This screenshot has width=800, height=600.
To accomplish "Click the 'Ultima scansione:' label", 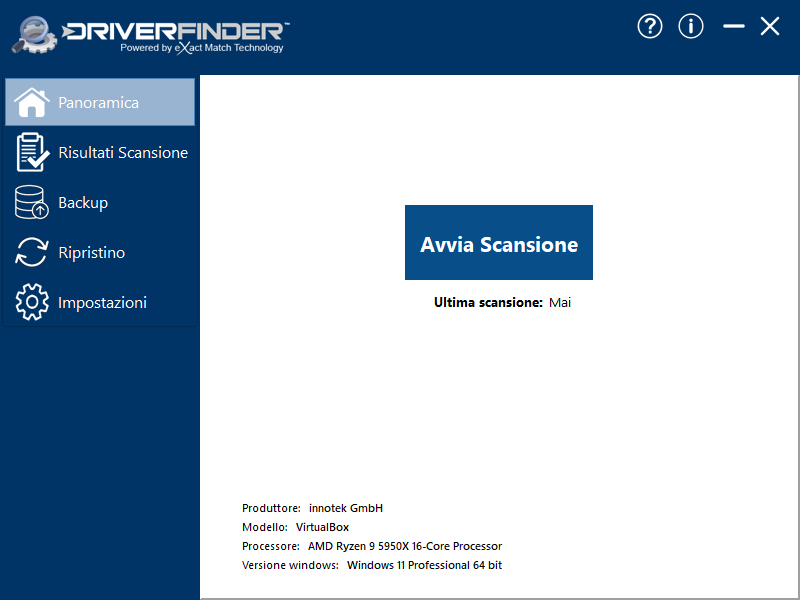I will (488, 303).
